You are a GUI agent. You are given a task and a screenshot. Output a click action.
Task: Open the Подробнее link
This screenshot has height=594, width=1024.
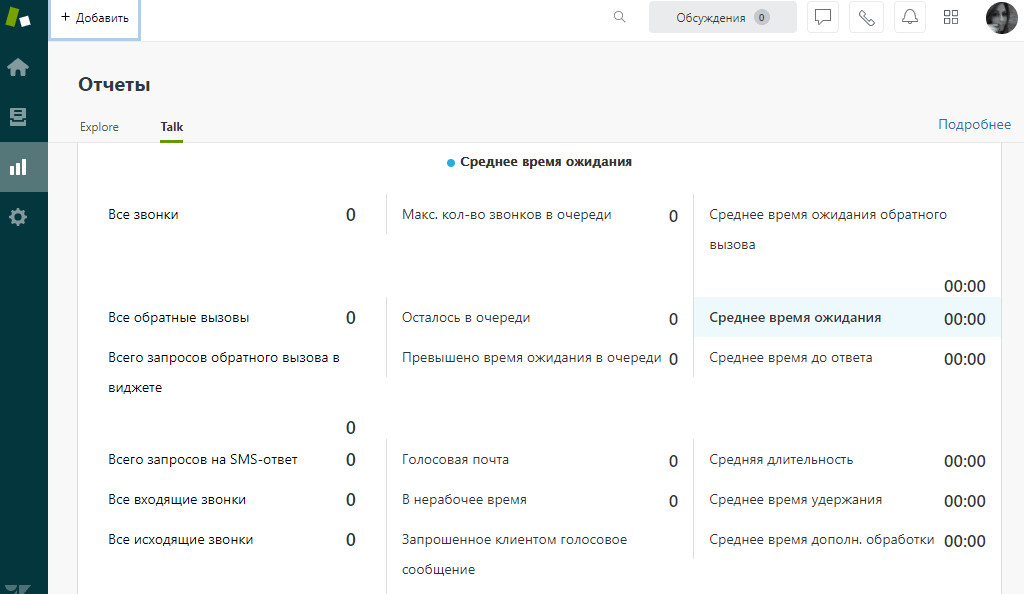974,124
